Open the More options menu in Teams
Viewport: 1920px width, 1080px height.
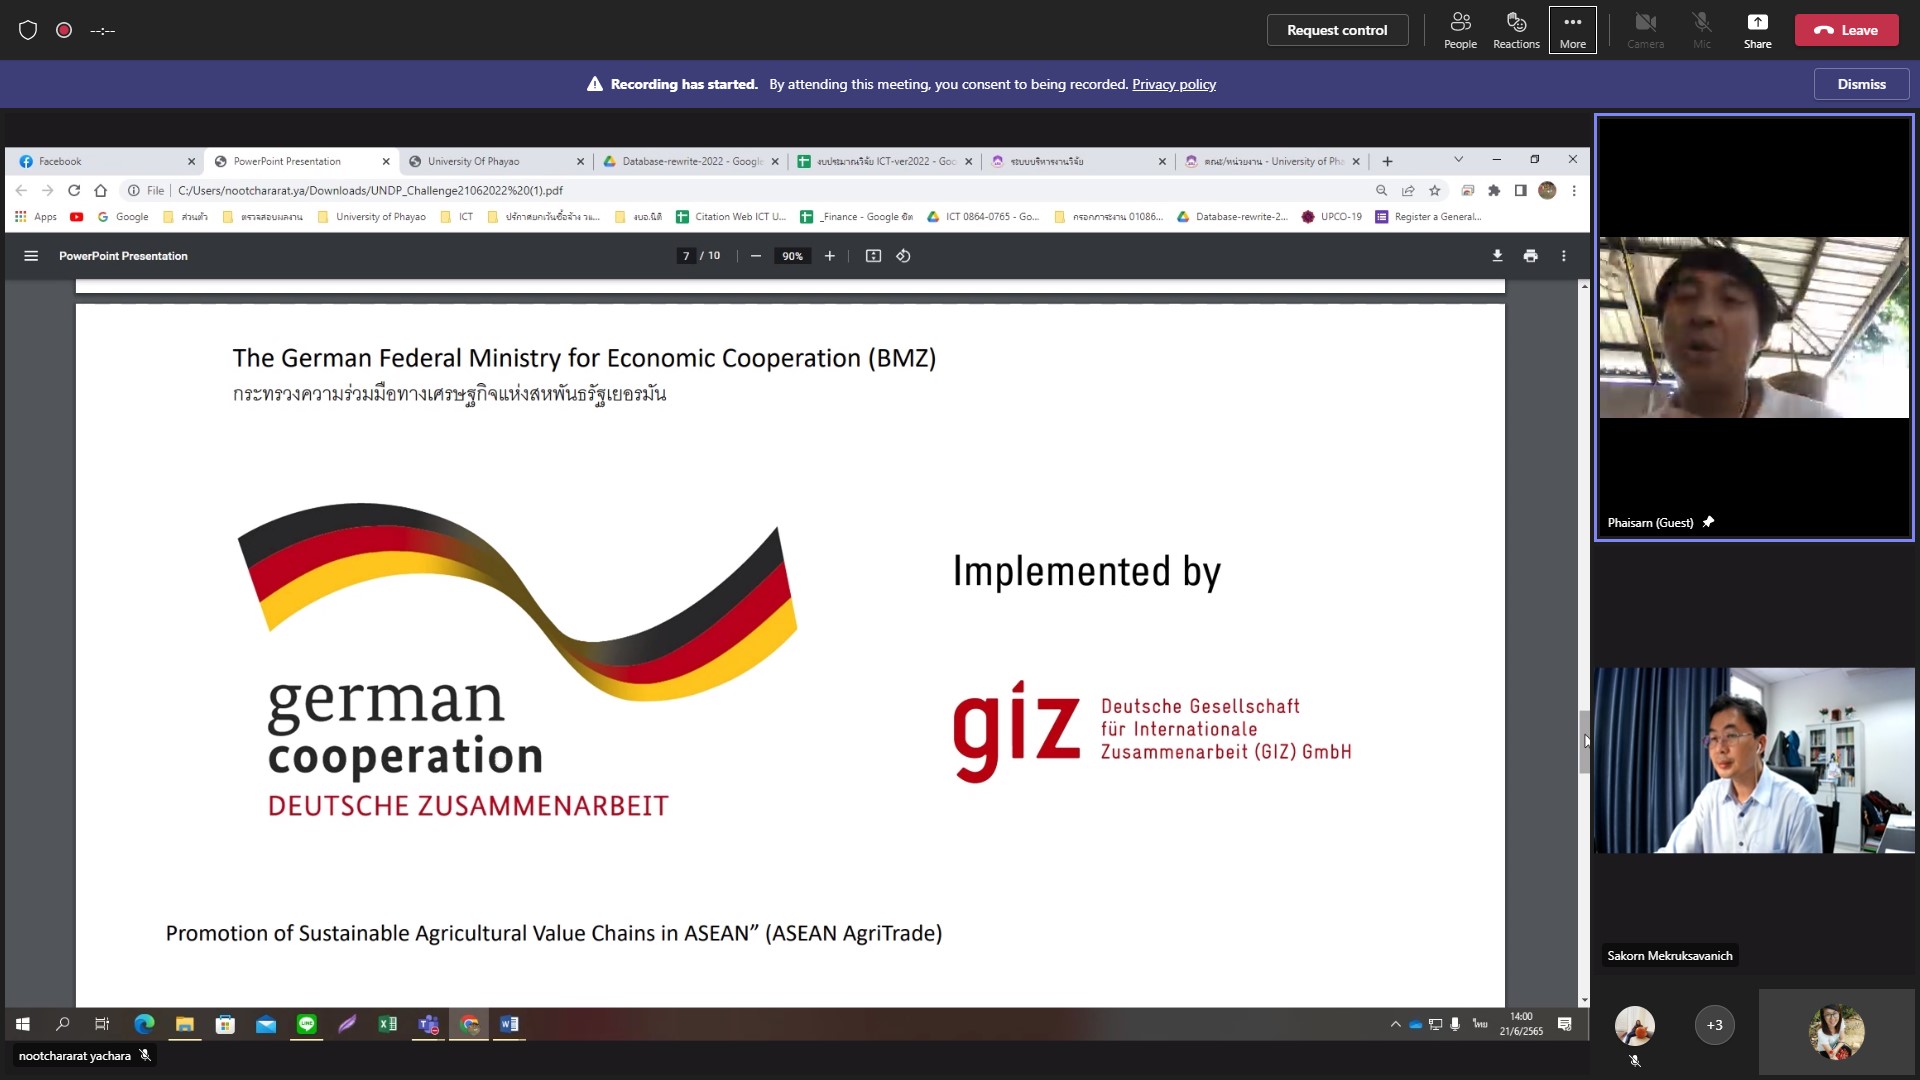[1572, 30]
